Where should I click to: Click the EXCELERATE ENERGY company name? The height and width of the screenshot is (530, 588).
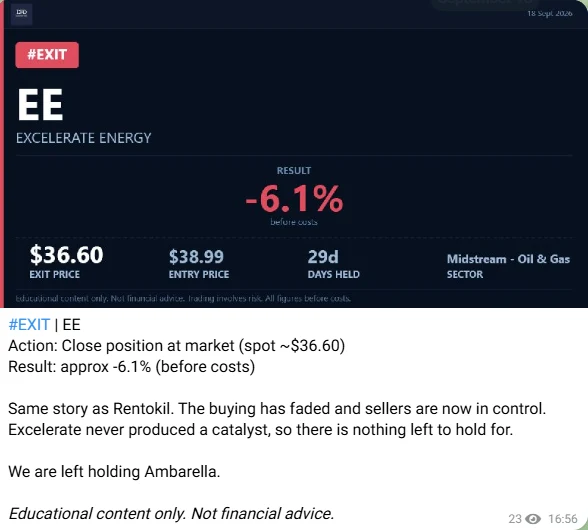84,138
